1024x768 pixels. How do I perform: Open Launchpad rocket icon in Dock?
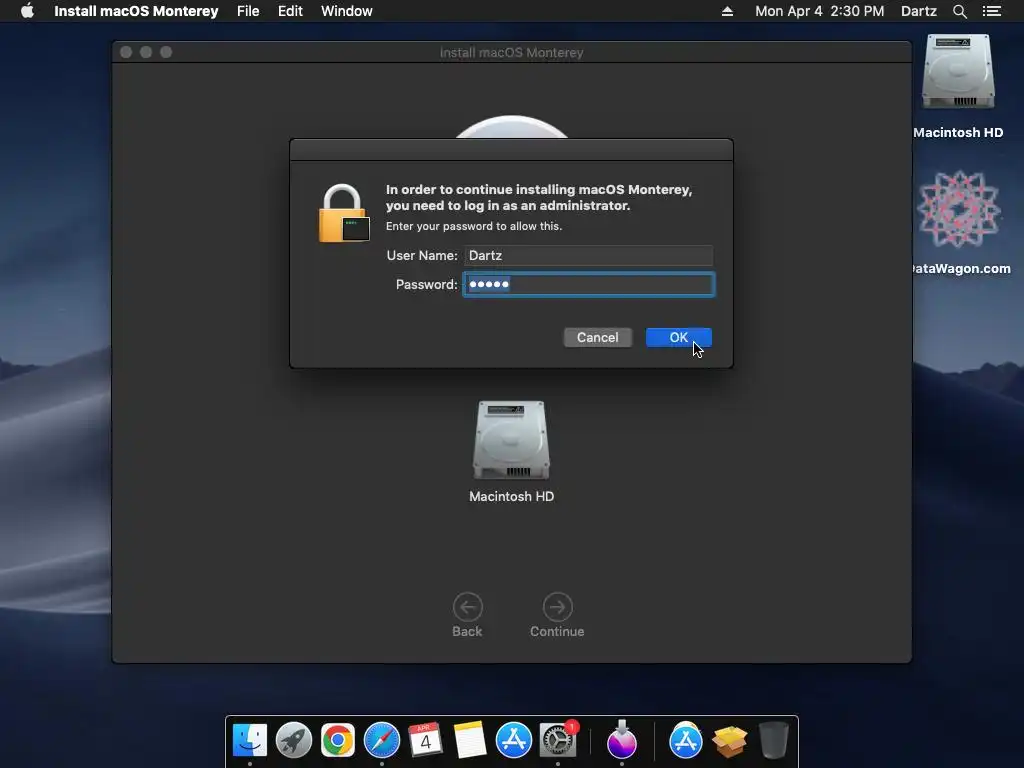[x=294, y=741]
